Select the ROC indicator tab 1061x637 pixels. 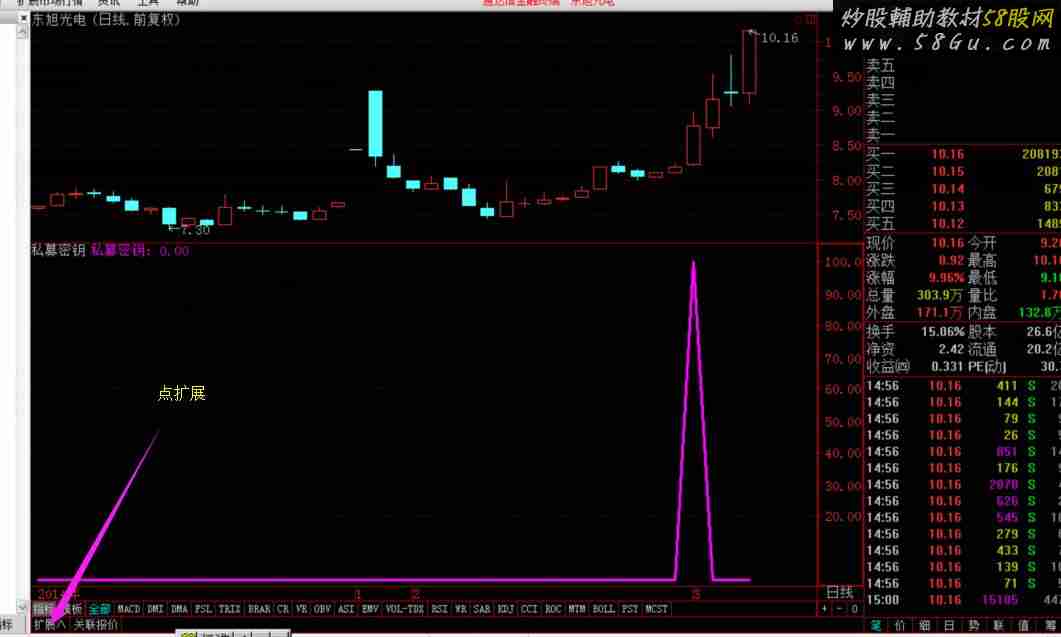(553, 609)
